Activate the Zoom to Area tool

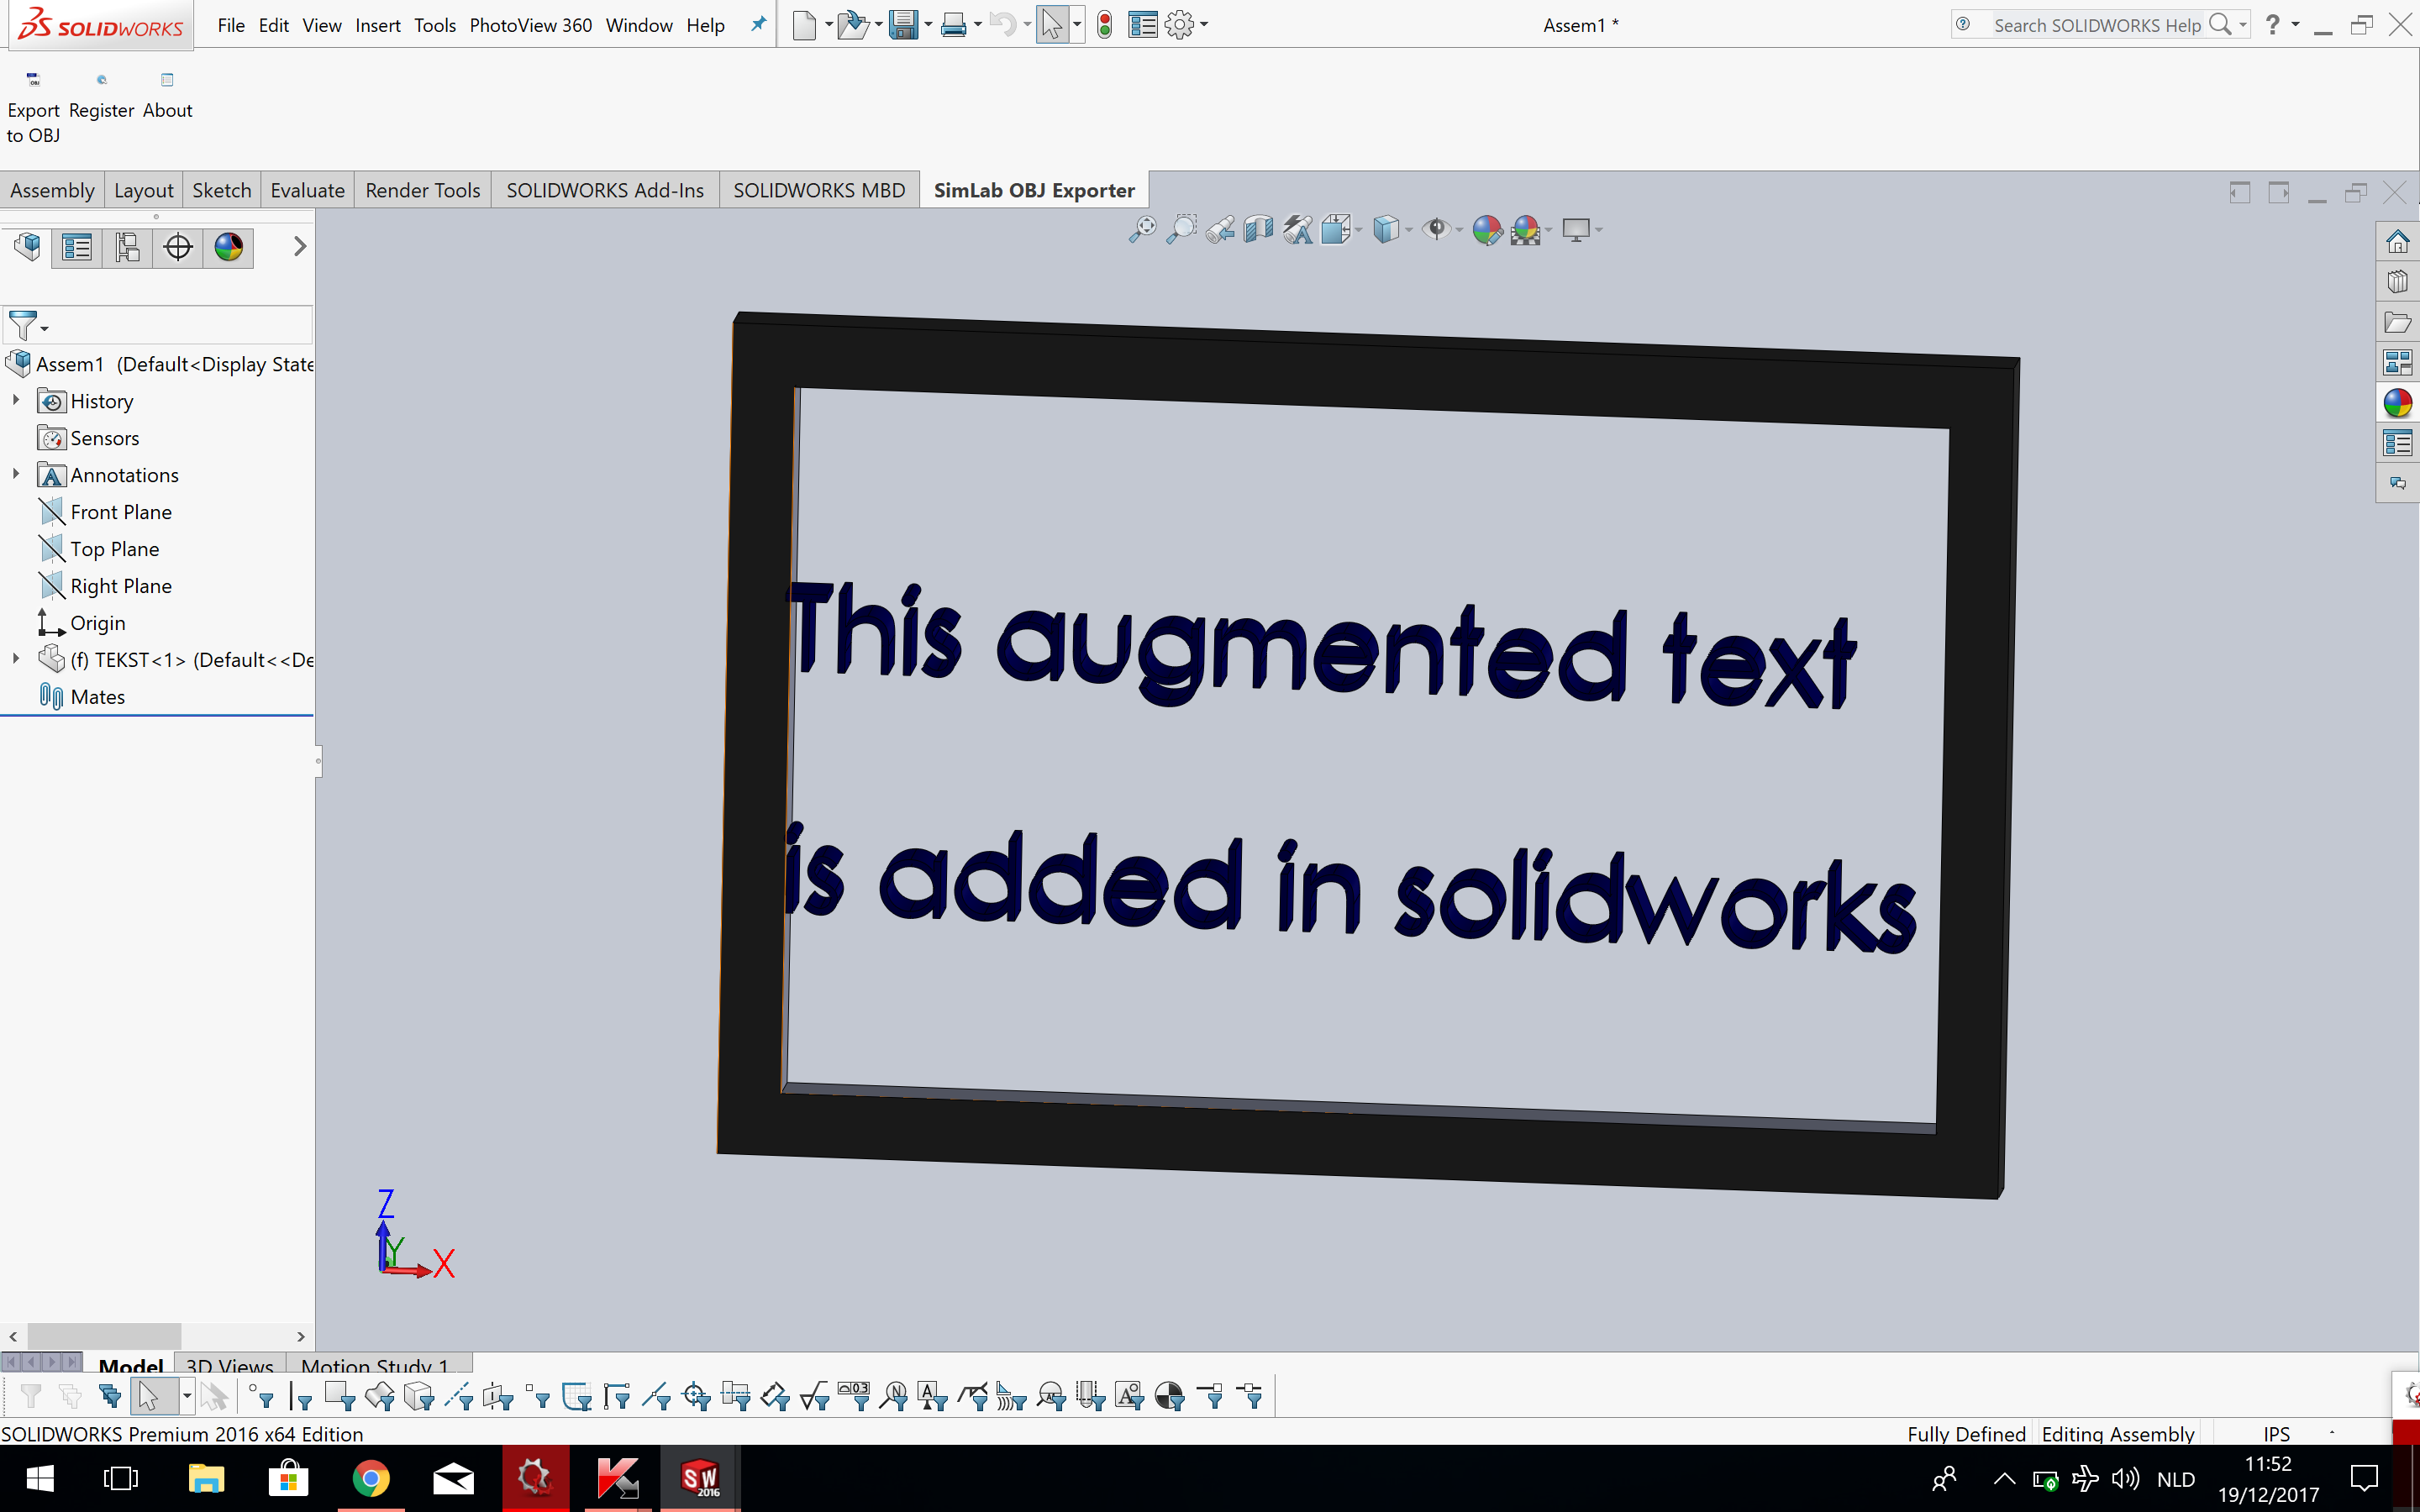[x=1182, y=229]
